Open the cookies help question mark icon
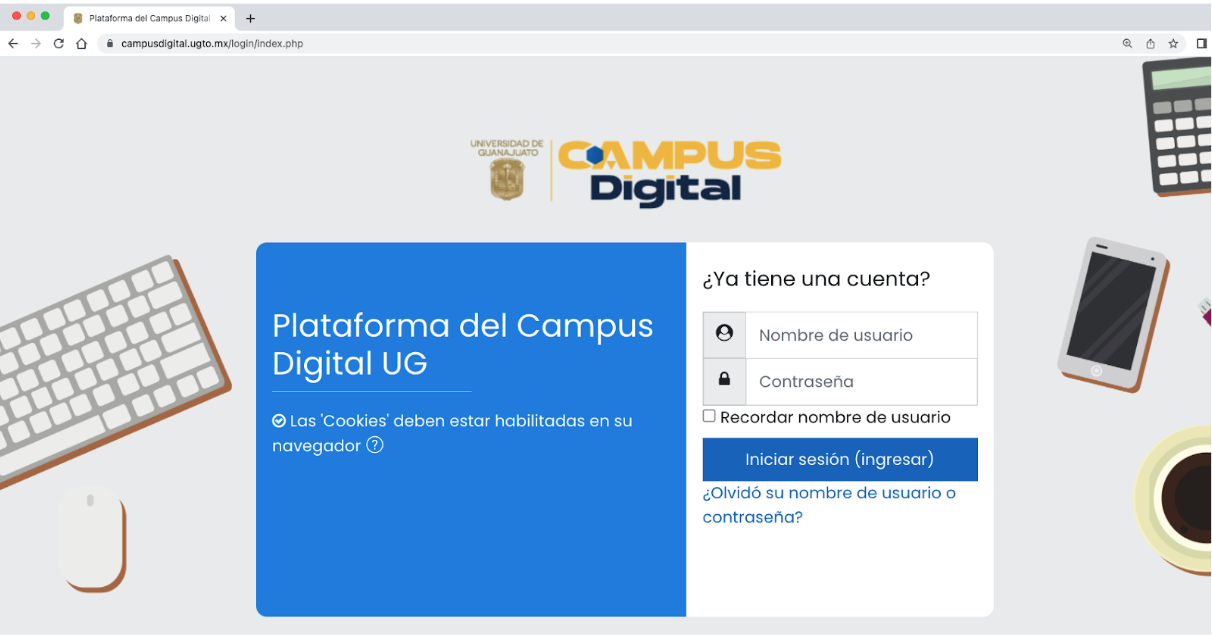This screenshot has height=635, width=1212. click(375, 445)
